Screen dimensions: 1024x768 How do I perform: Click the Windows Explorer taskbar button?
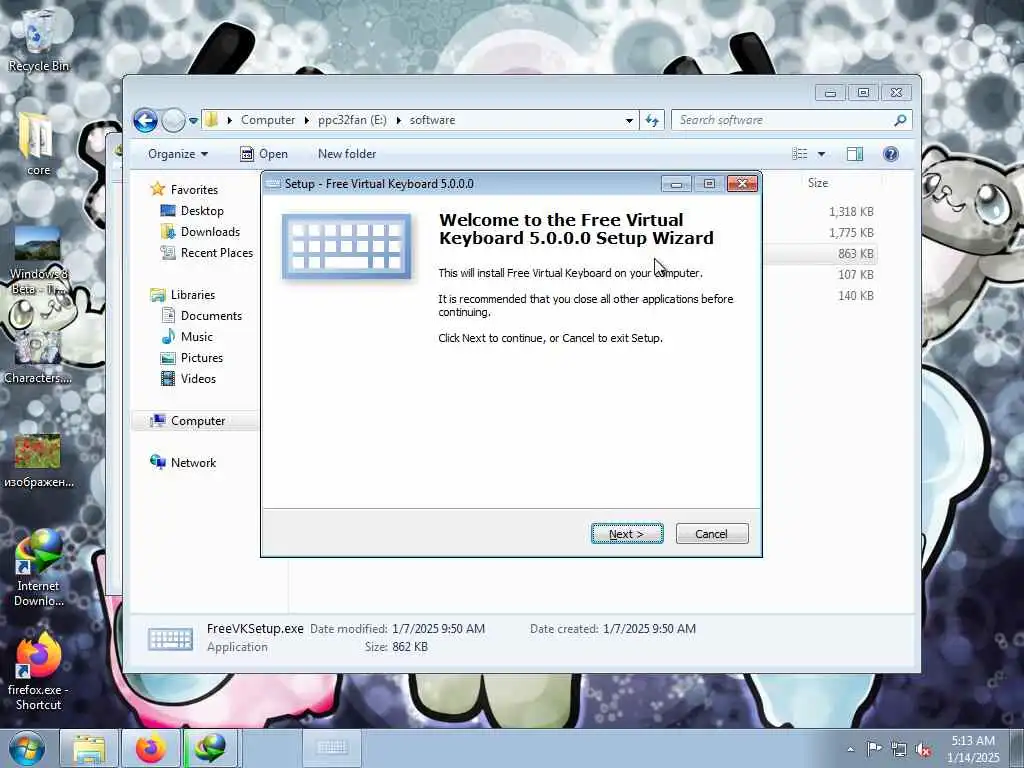[x=89, y=748]
